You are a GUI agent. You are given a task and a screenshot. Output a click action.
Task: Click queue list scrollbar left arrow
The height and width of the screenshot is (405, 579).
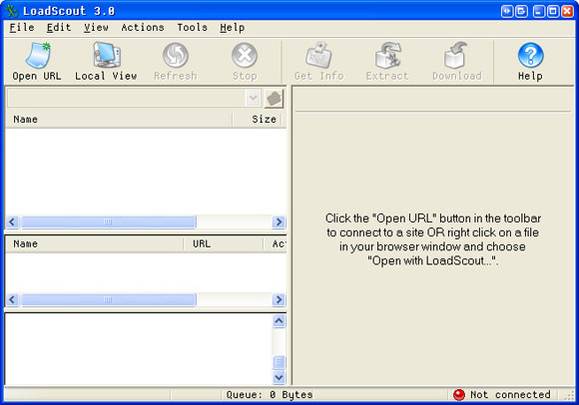point(12,299)
